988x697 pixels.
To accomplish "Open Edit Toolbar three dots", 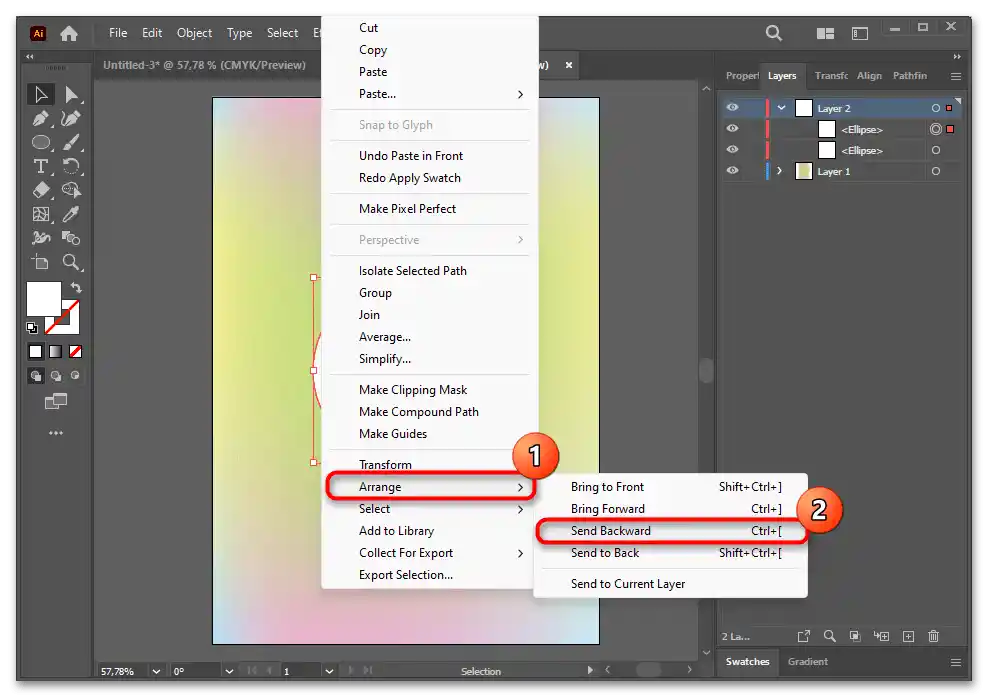I will point(55,433).
